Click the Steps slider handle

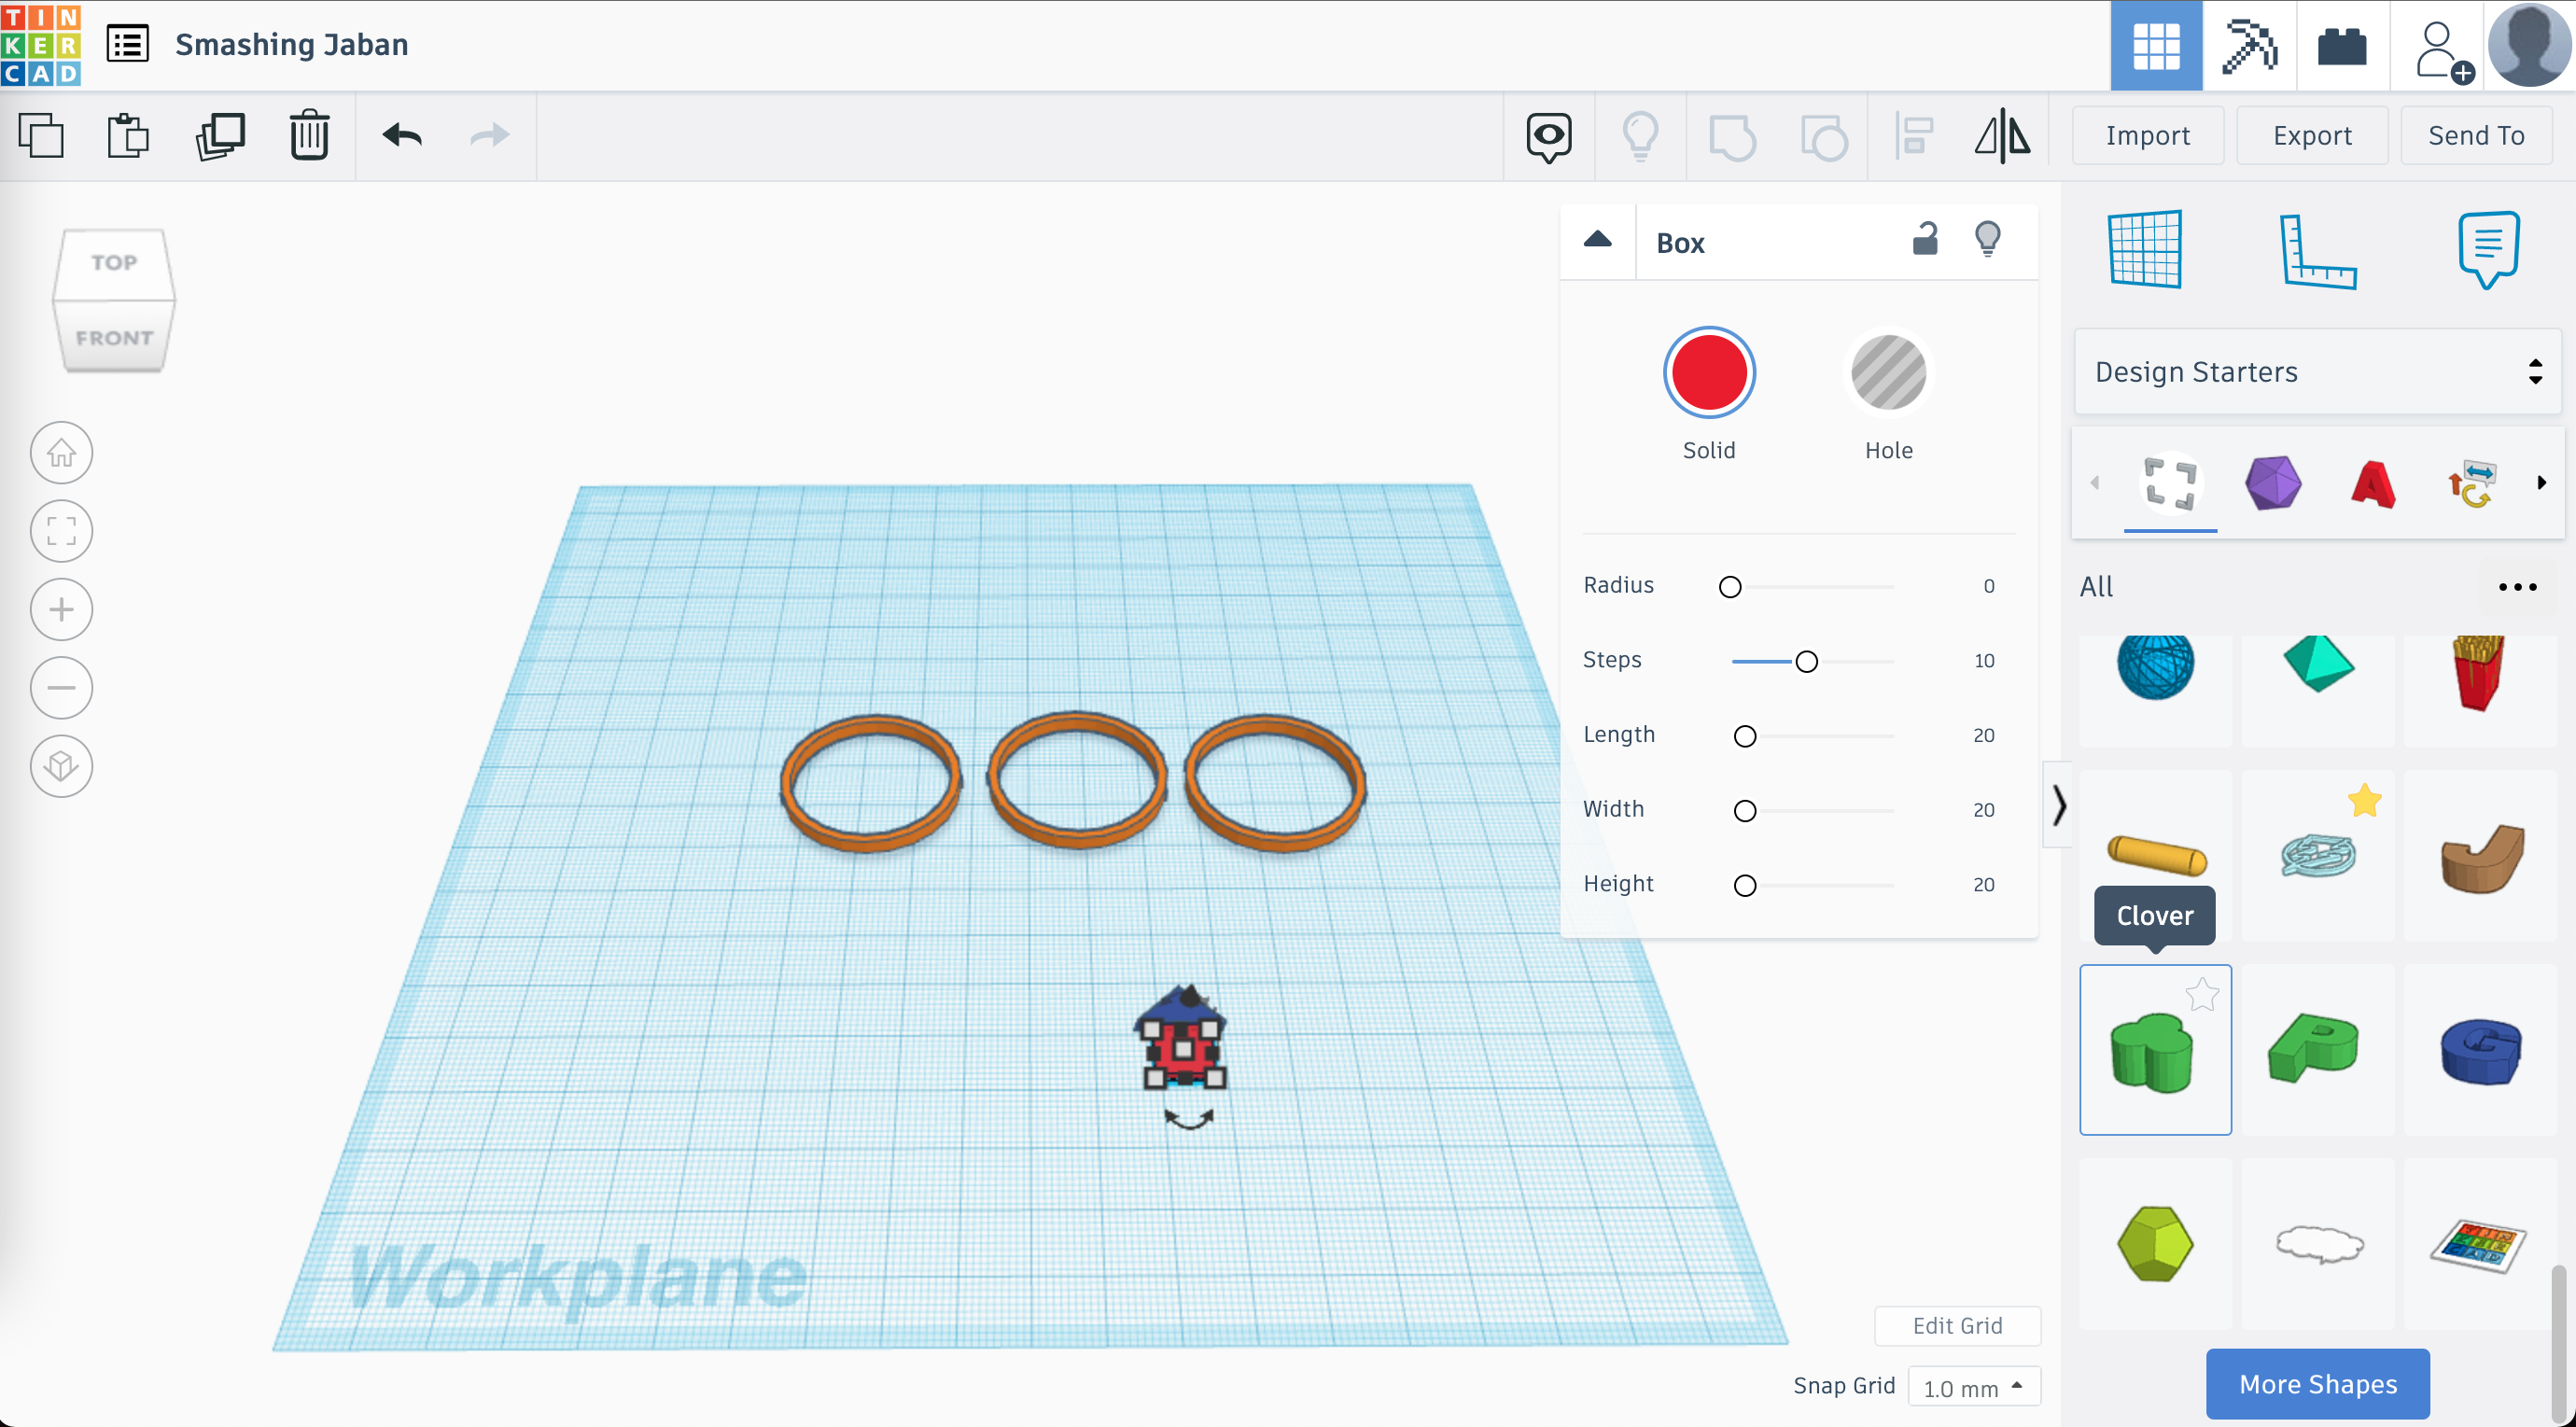pos(1806,662)
